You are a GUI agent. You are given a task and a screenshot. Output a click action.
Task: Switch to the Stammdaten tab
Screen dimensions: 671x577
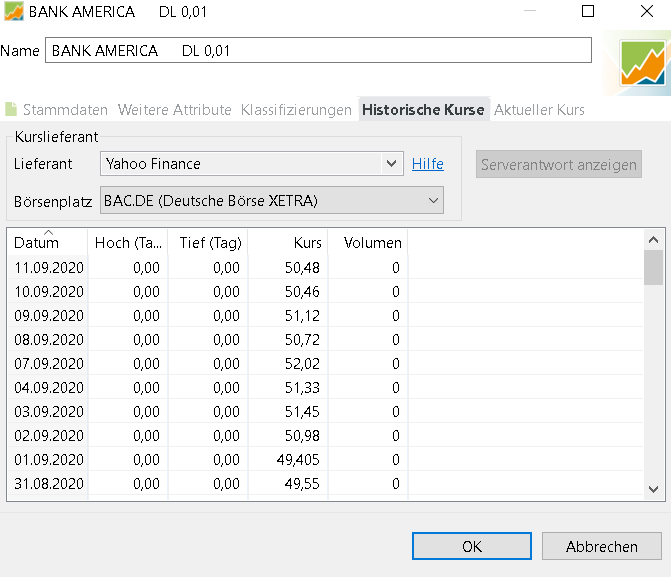pyautogui.click(x=66, y=110)
